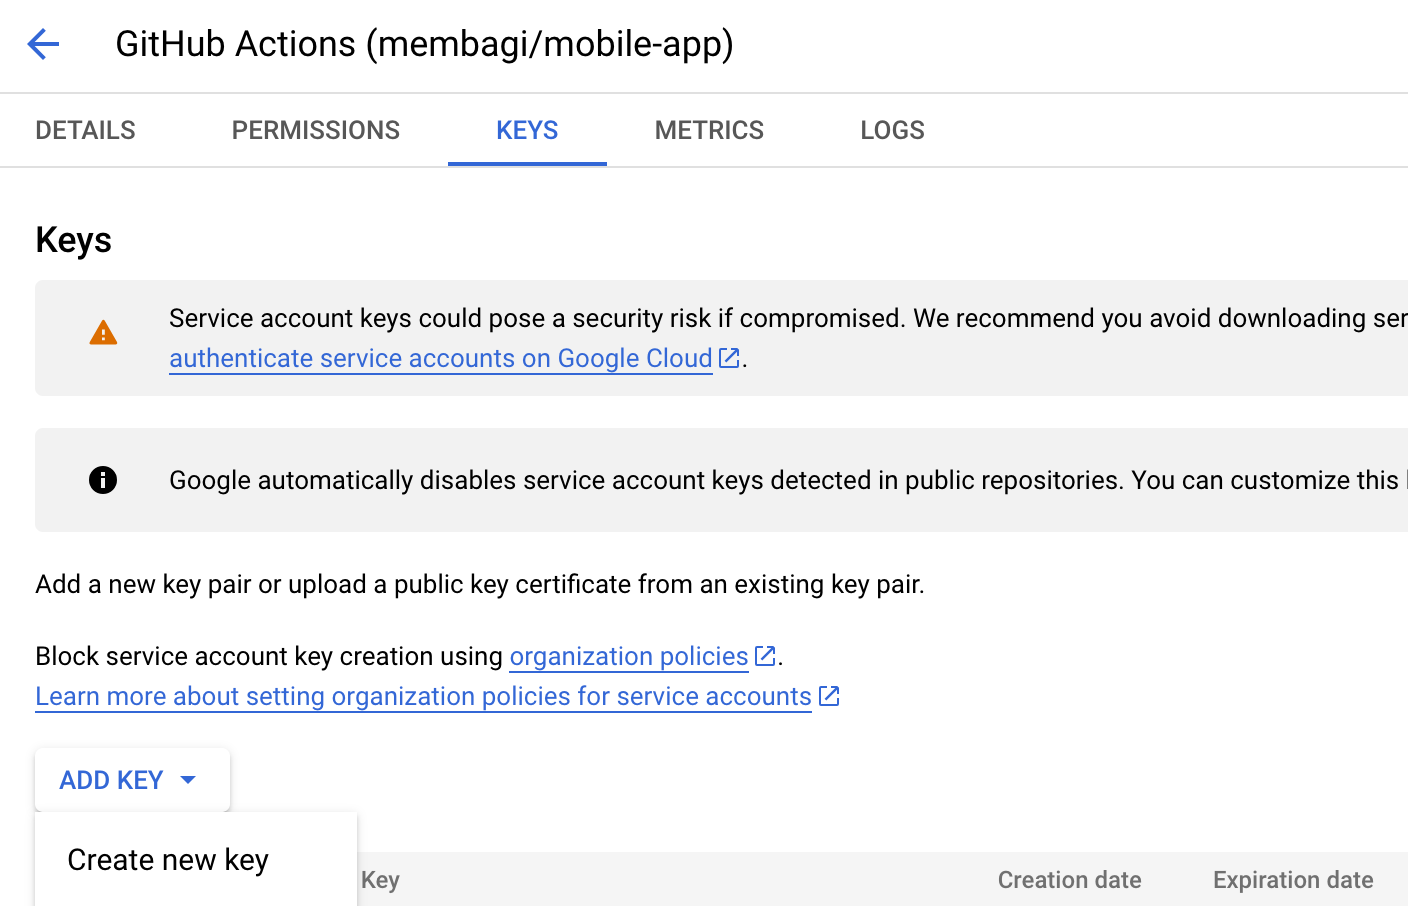Toggle the ADD KEY dropdown arrow

[188, 780]
